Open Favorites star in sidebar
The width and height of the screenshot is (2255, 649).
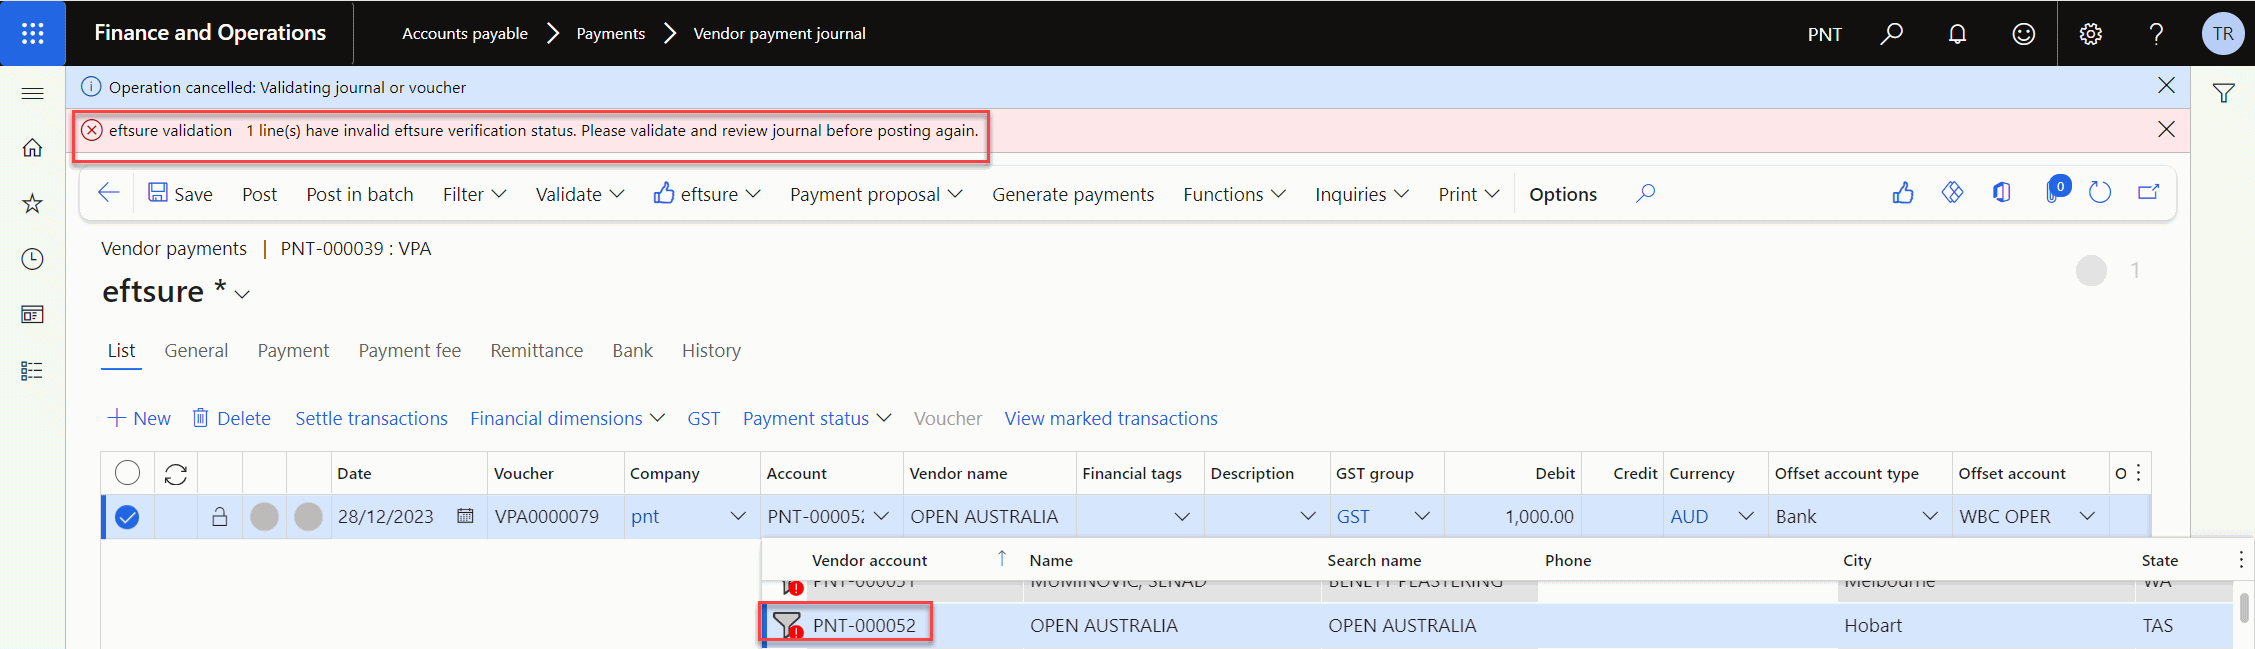(x=32, y=204)
